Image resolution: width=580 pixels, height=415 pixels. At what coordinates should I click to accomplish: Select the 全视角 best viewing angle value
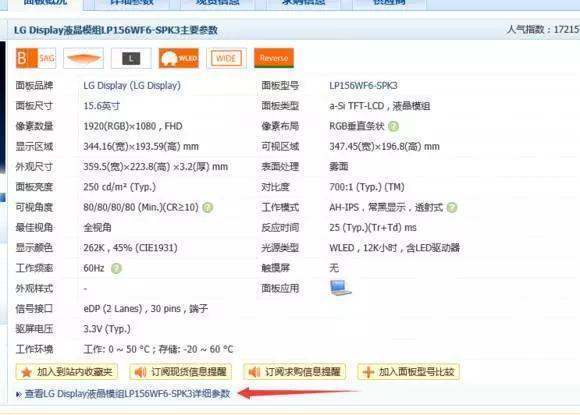pos(97,227)
